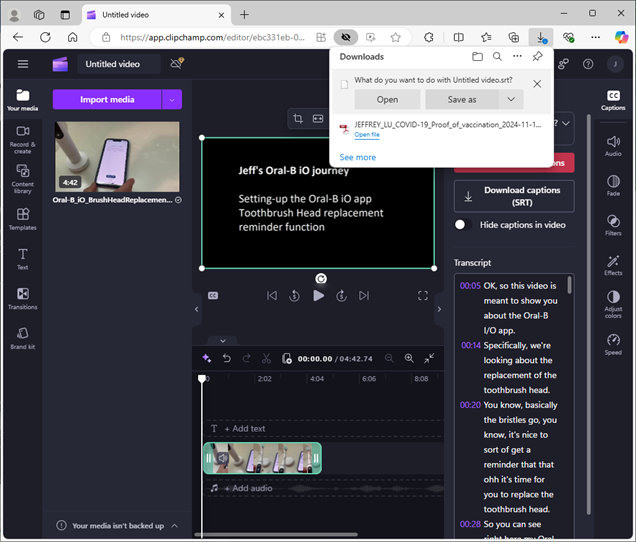Click the fit-to-frame icon above preview

(318, 118)
